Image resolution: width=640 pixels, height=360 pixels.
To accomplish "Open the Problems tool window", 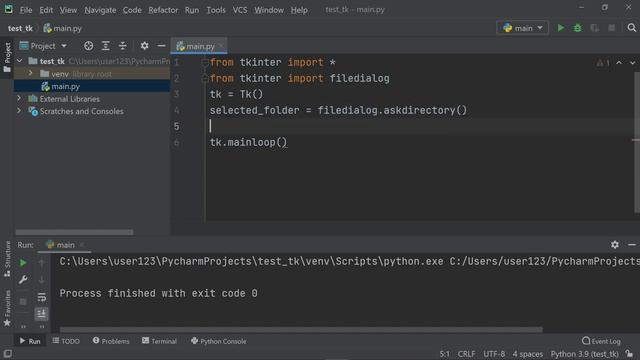I will (111, 341).
